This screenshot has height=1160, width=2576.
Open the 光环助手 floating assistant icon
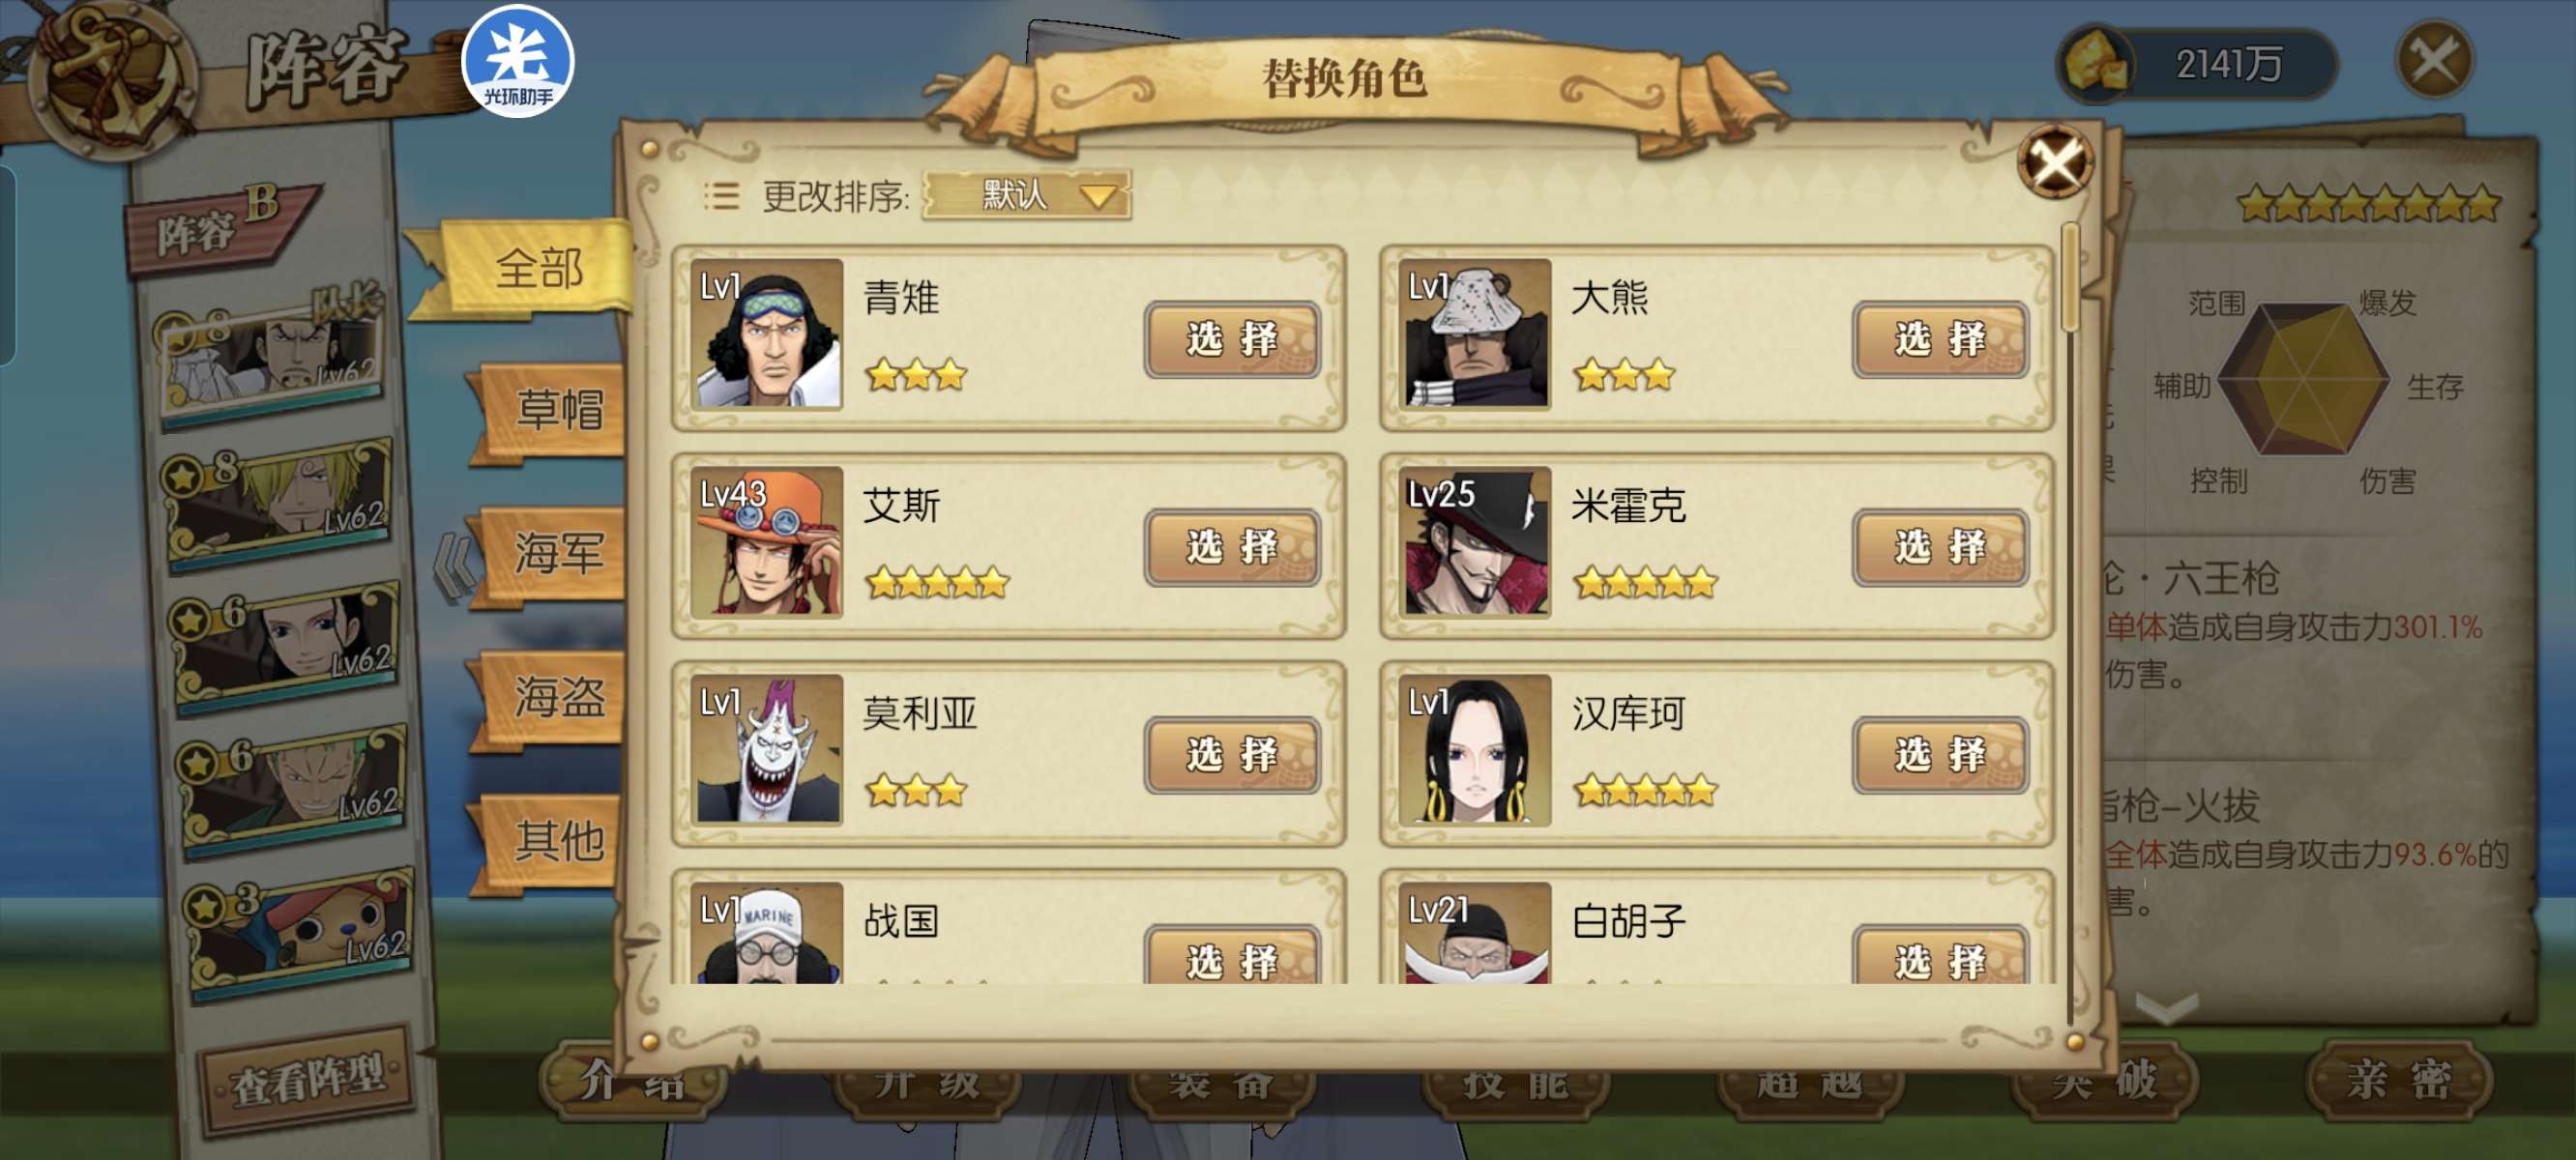[x=517, y=61]
